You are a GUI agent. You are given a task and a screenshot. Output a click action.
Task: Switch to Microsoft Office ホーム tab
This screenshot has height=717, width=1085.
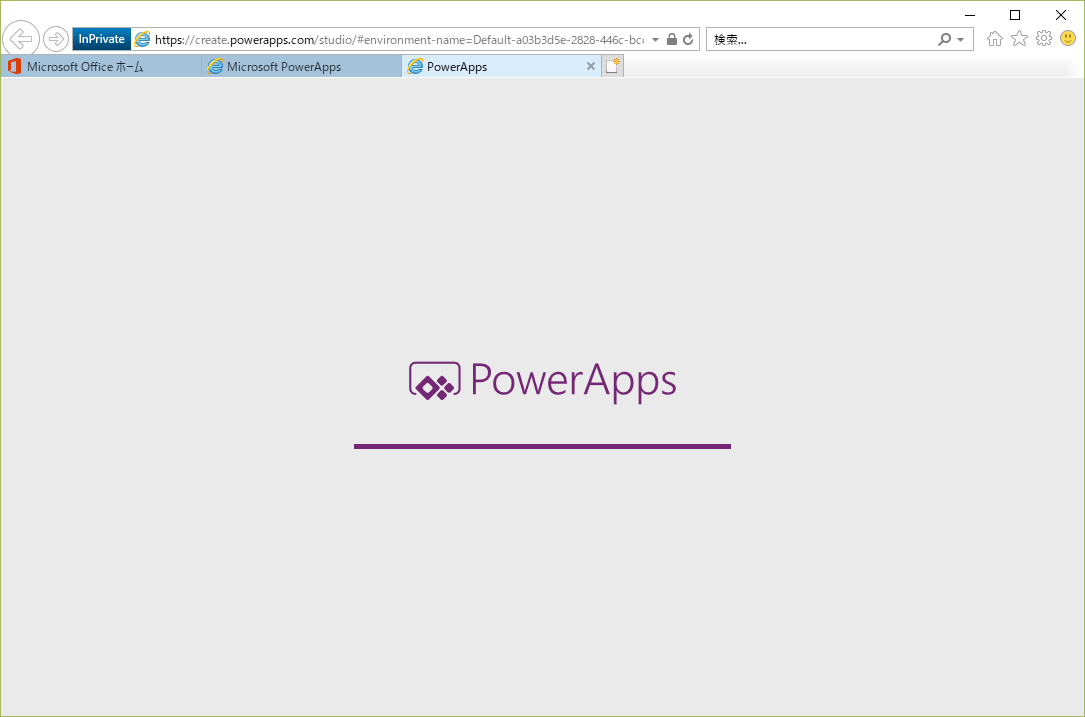pos(101,66)
